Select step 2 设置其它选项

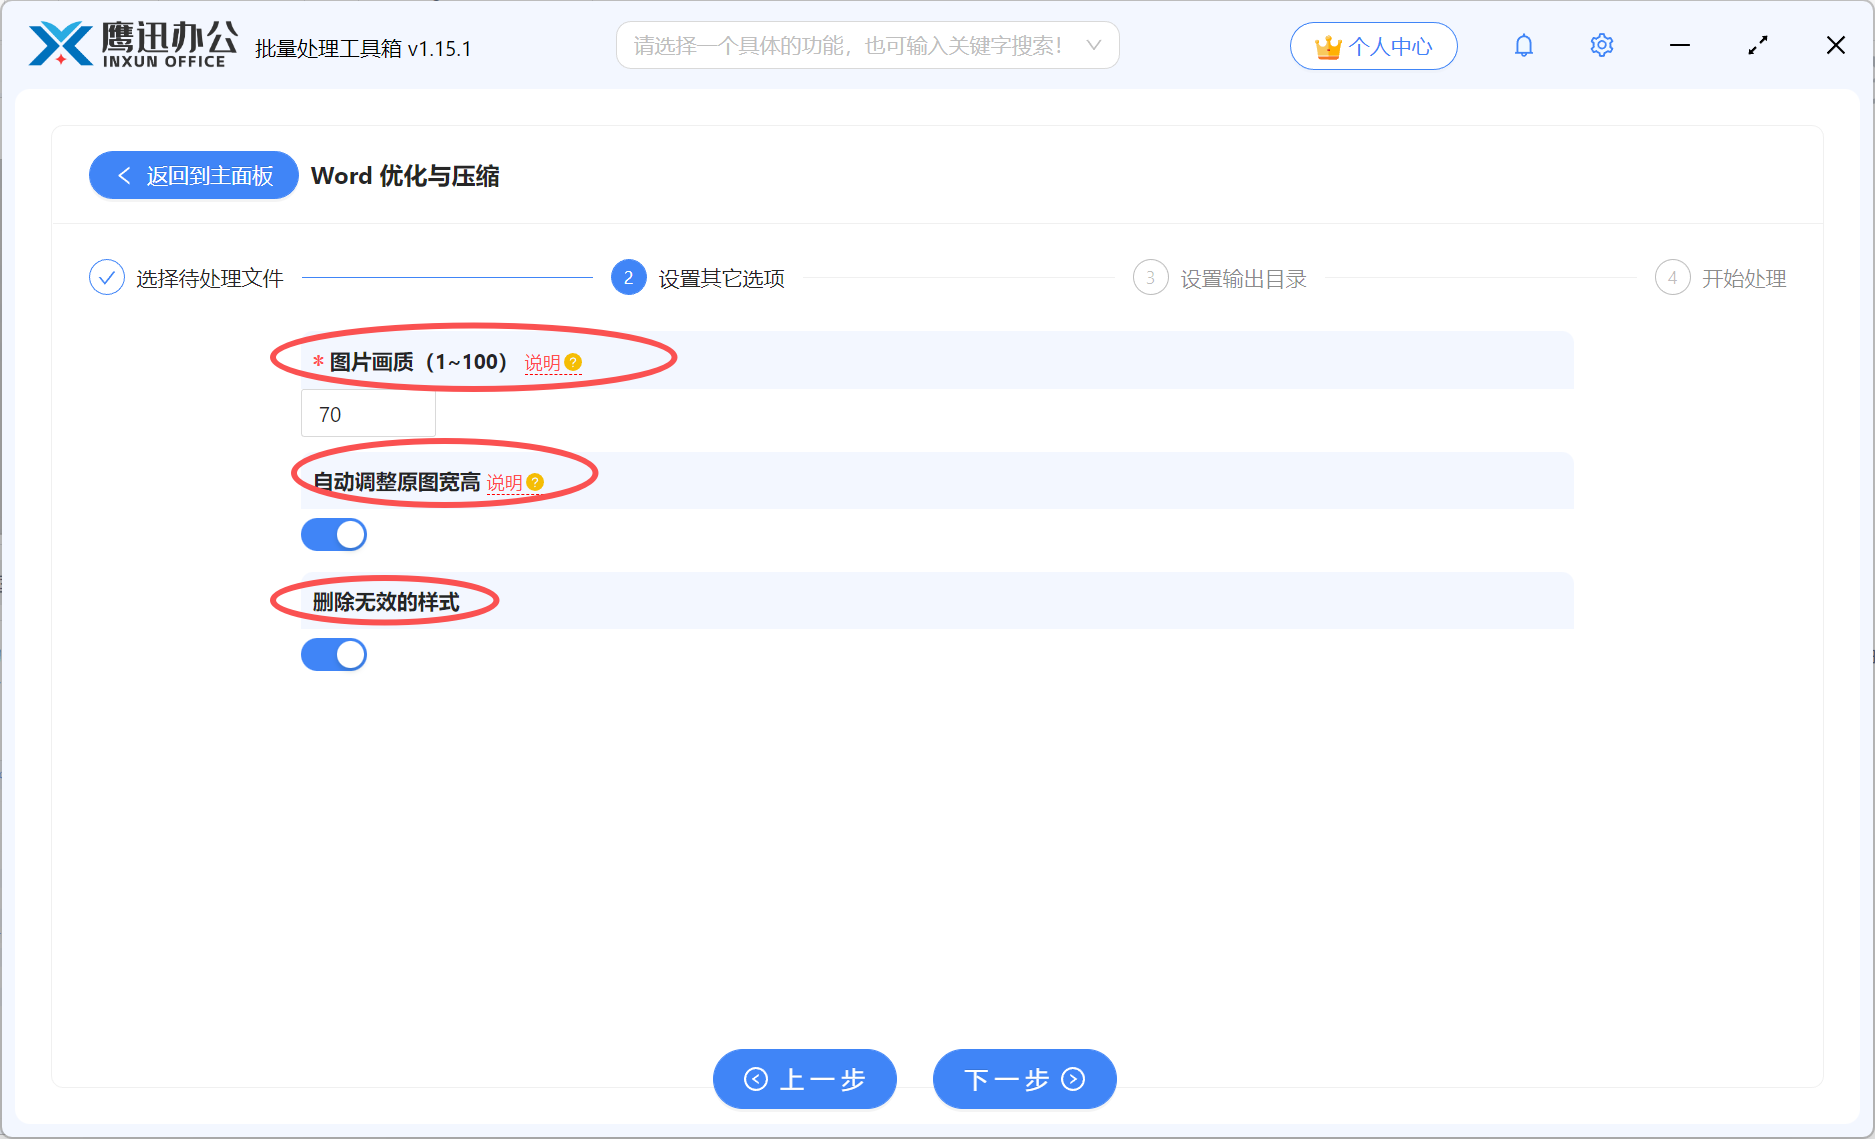[698, 278]
